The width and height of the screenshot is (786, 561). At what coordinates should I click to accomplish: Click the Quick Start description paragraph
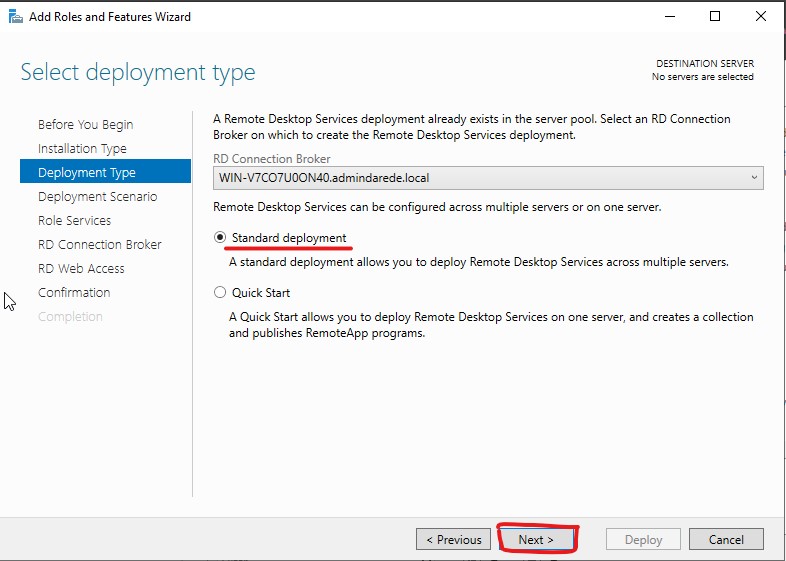point(491,325)
